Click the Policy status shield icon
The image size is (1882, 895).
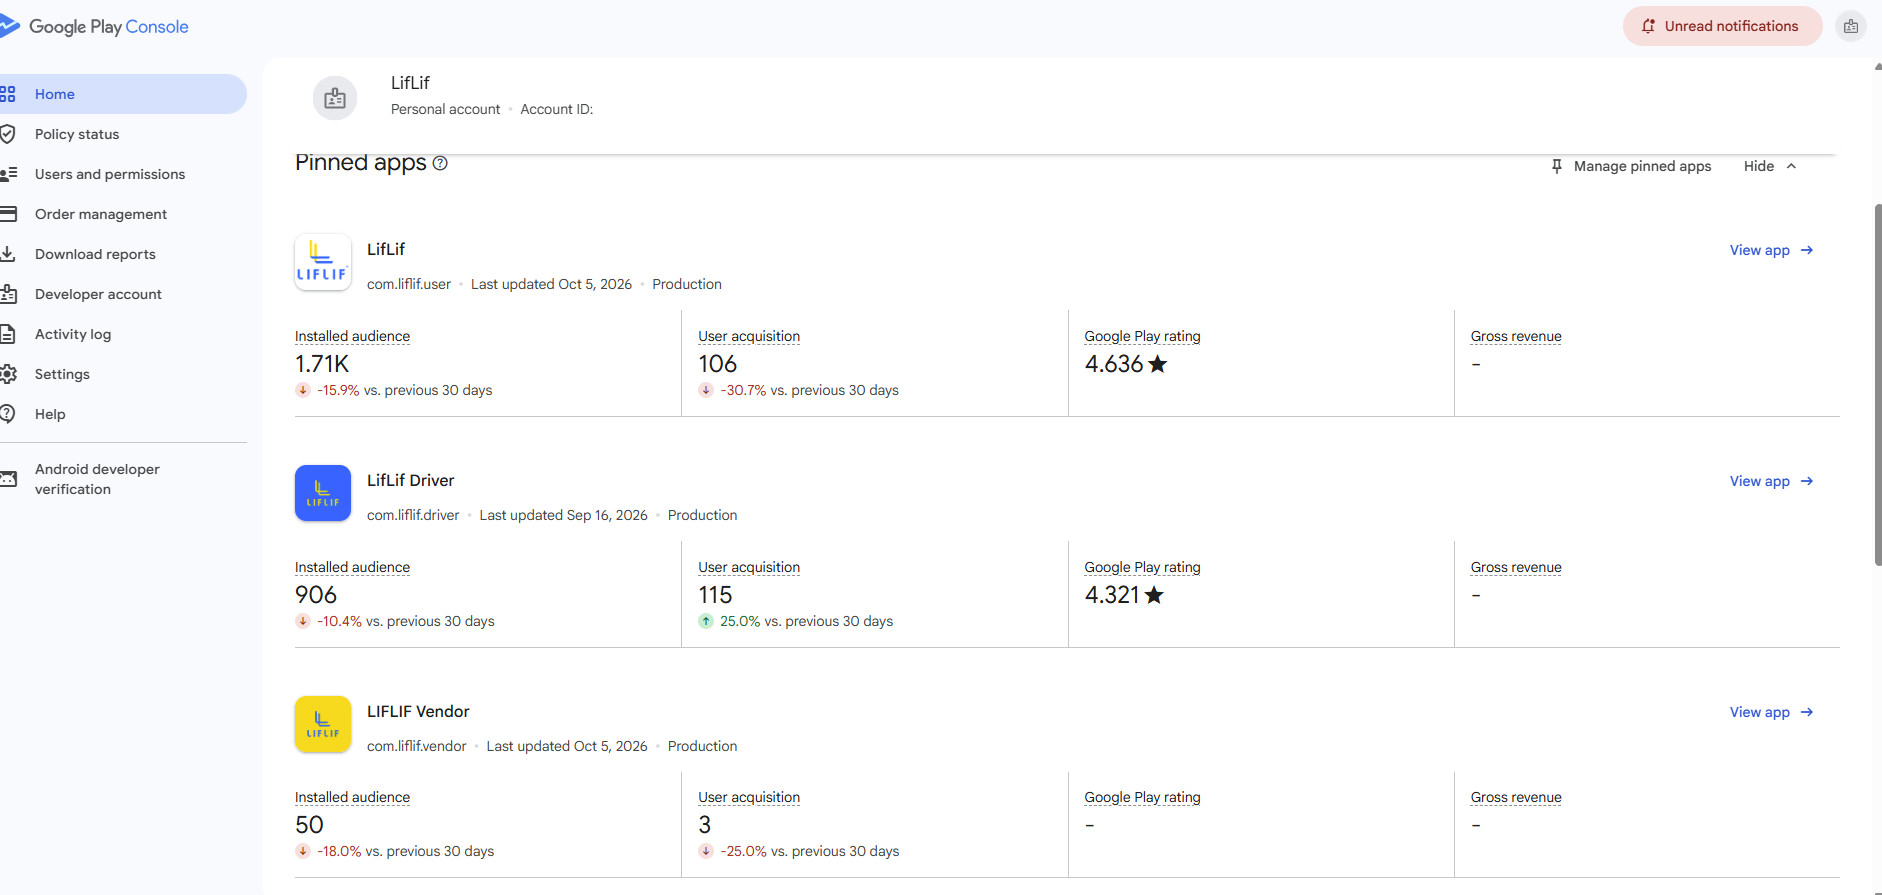(8, 134)
